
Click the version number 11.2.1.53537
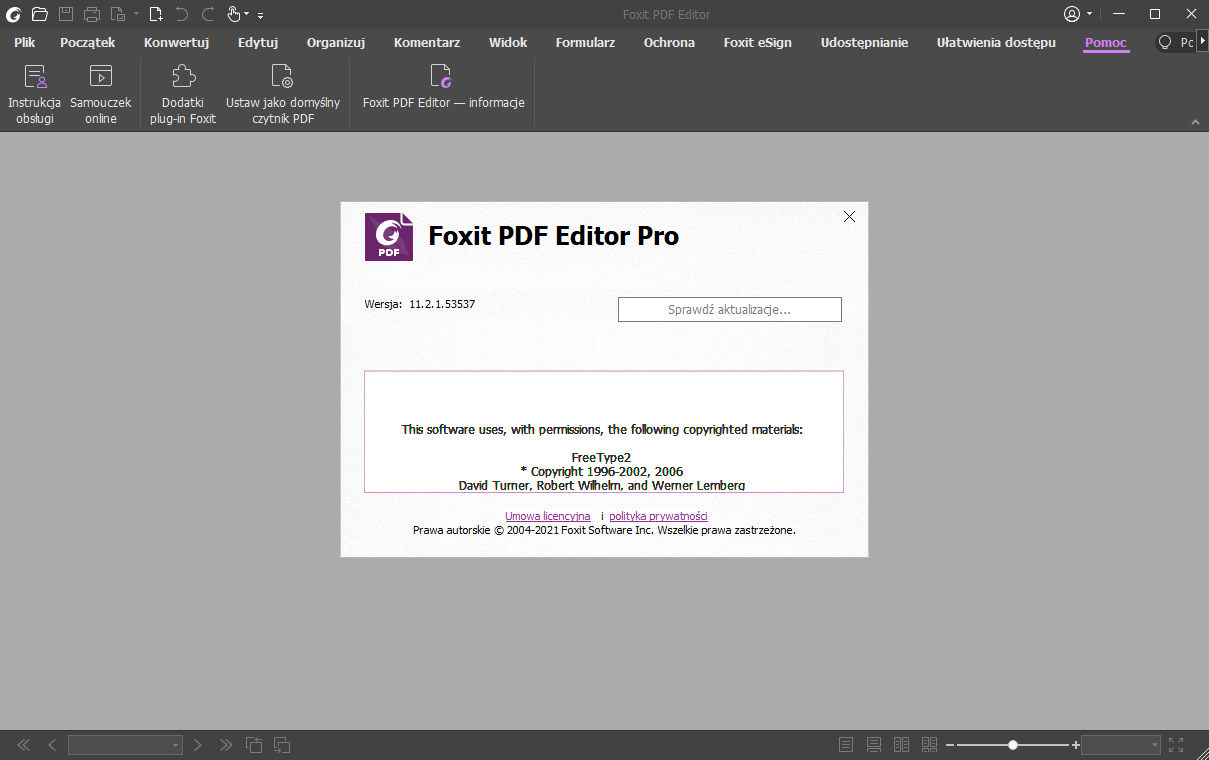click(442, 304)
